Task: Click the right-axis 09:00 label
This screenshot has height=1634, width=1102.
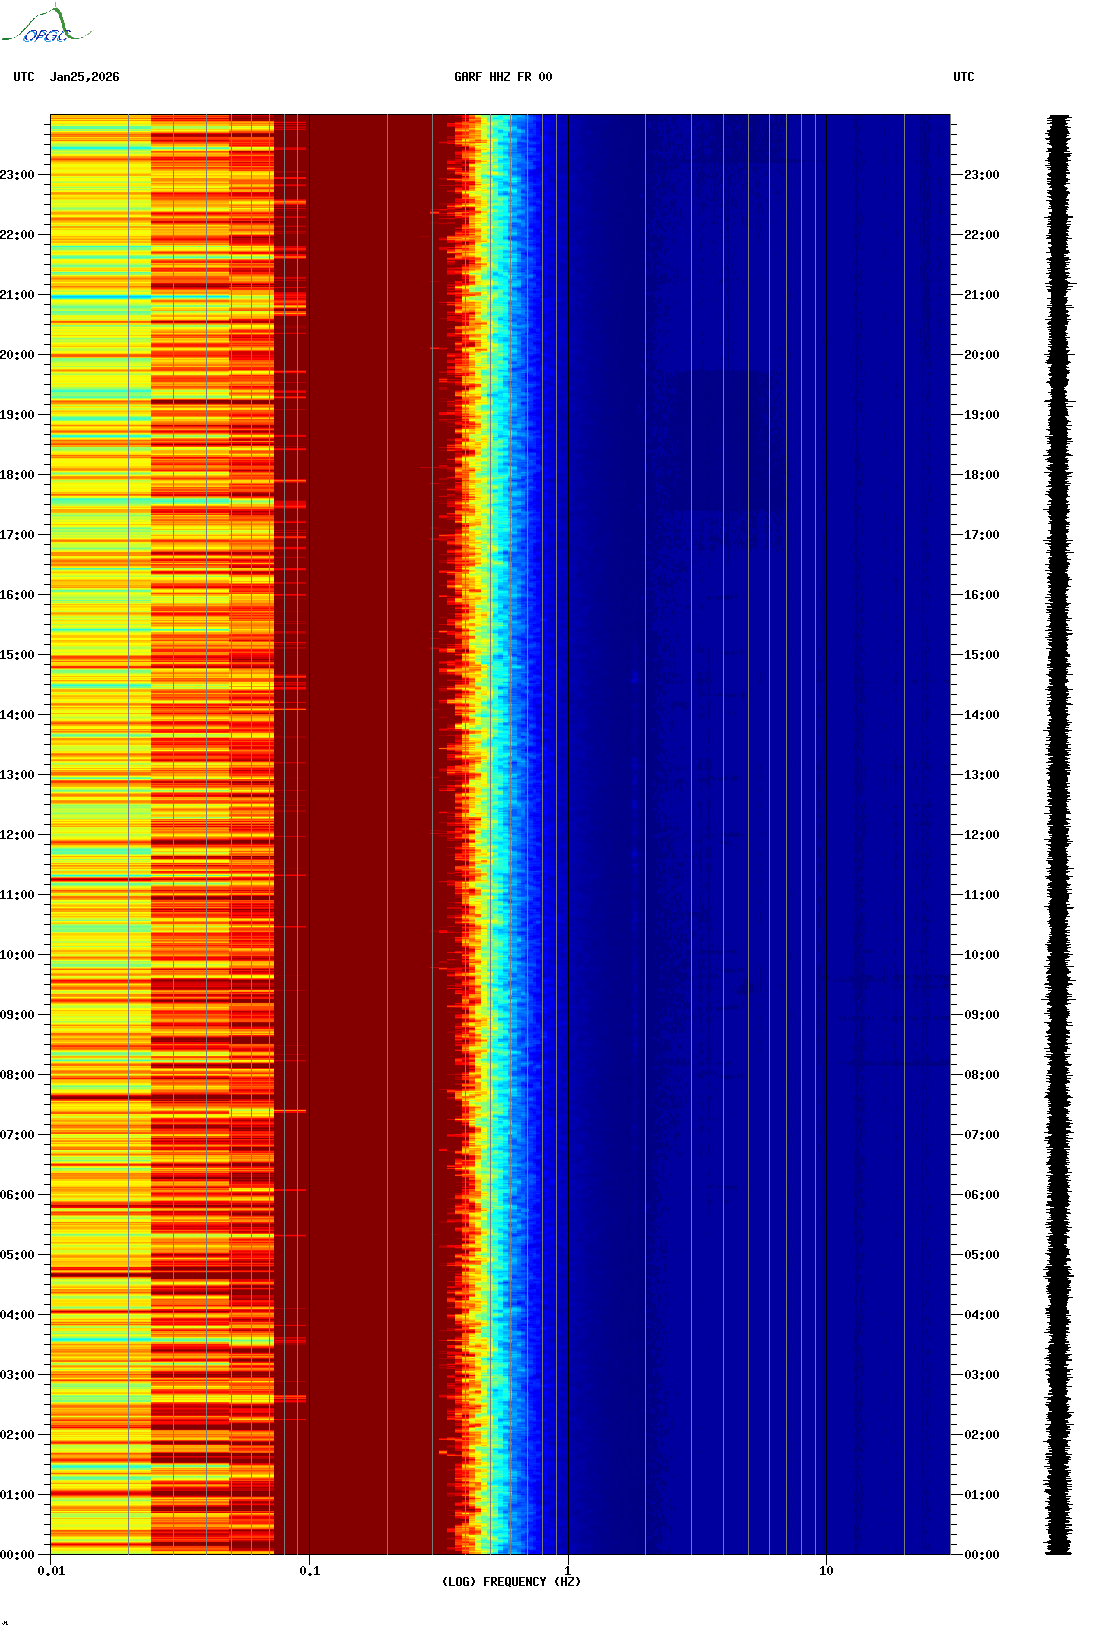Action: click(x=982, y=1015)
